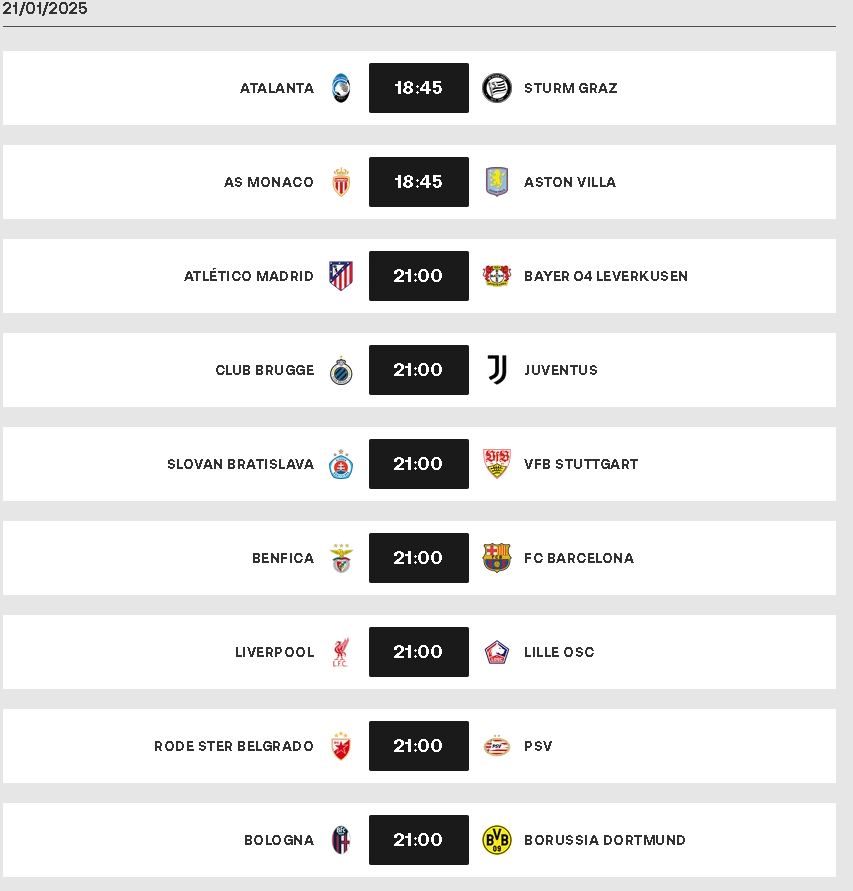
Task: Click the Atlético Madrid crest
Action: pos(341,276)
